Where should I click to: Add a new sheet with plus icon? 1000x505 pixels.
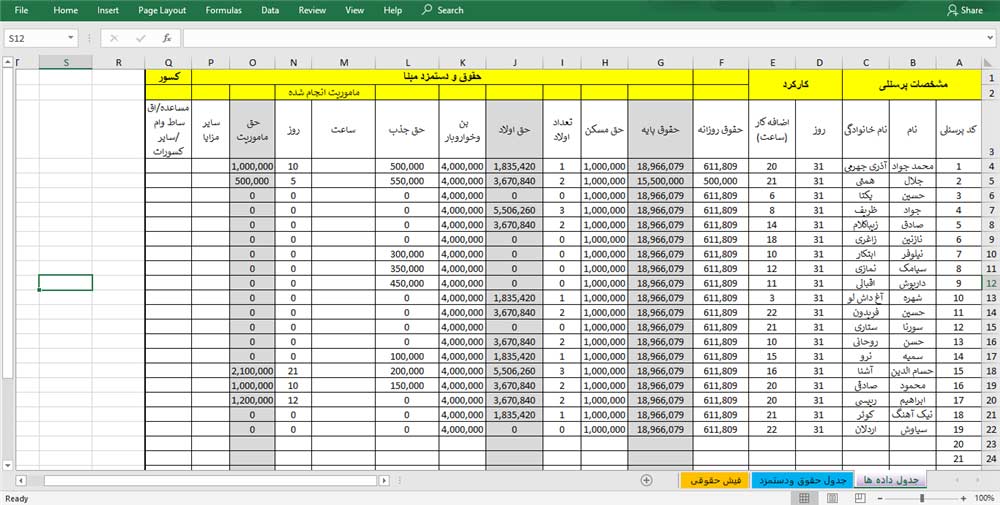tap(646, 480)
